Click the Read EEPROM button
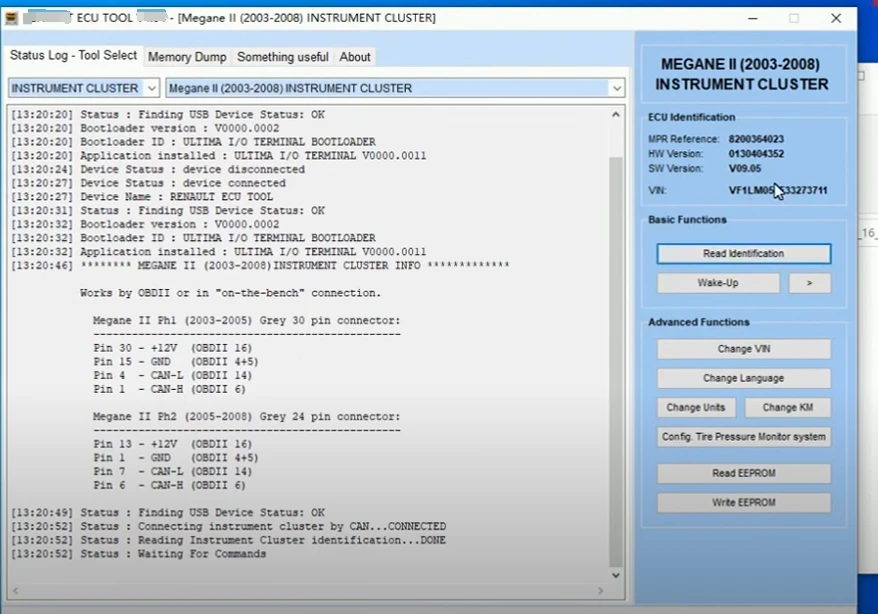This screenshot has width=878, height=614. (x=743, y=473)
